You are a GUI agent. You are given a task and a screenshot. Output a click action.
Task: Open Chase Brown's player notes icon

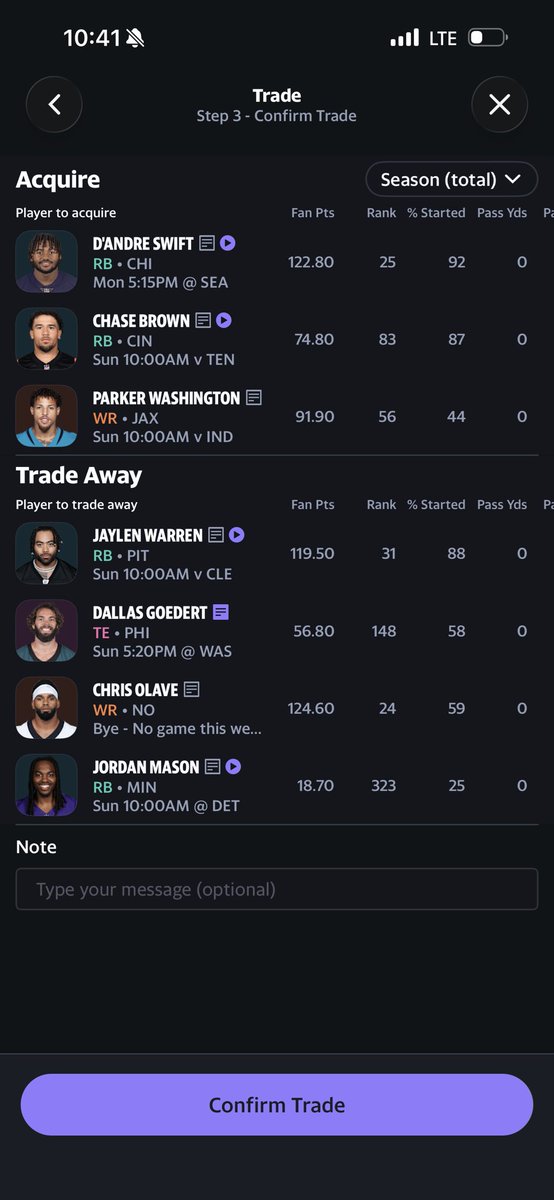pos(203,320)
